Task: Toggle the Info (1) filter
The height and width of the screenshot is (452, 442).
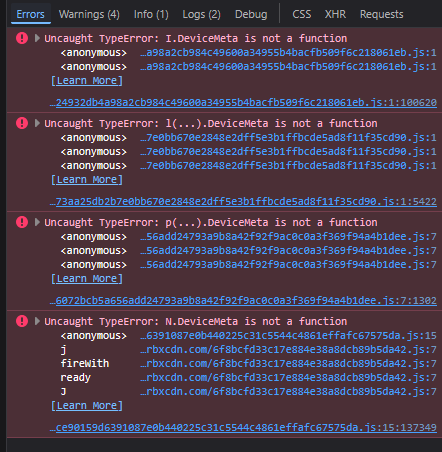Action: pyautogui.click(x=151, y=14)
